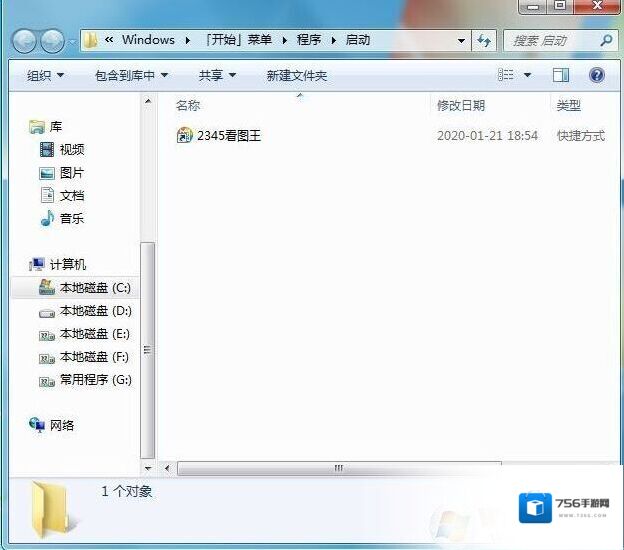Toggle the preview pane icon
The height and width of the screenshot is (550, 624).
[x=561, y=75]
